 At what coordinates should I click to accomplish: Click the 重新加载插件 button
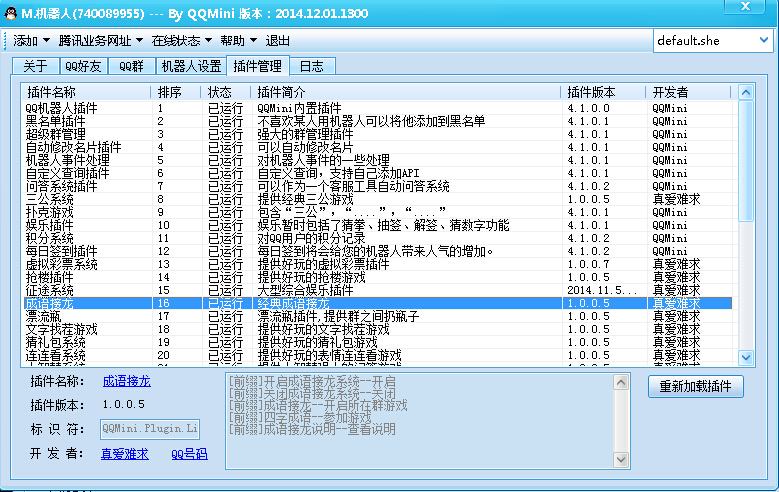coord(696,387)
